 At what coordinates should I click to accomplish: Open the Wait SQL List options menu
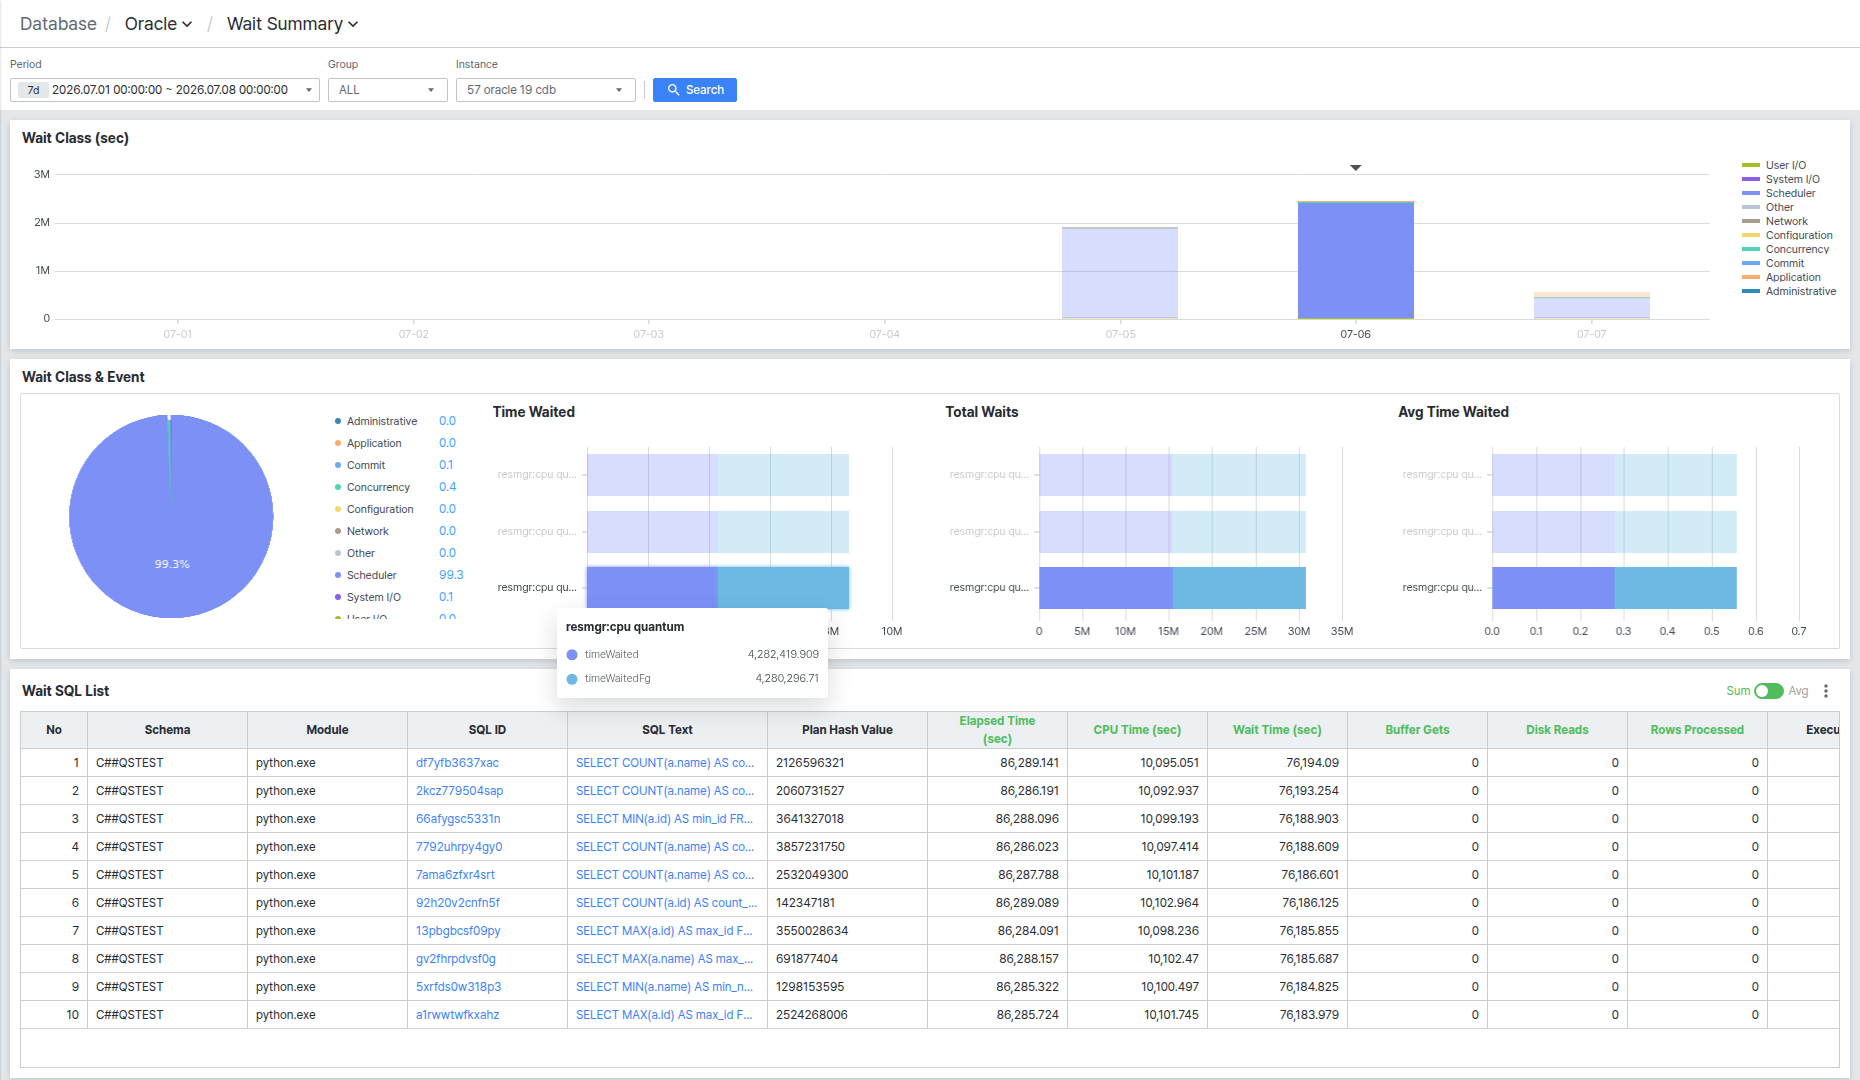(x=1826, y=691)
